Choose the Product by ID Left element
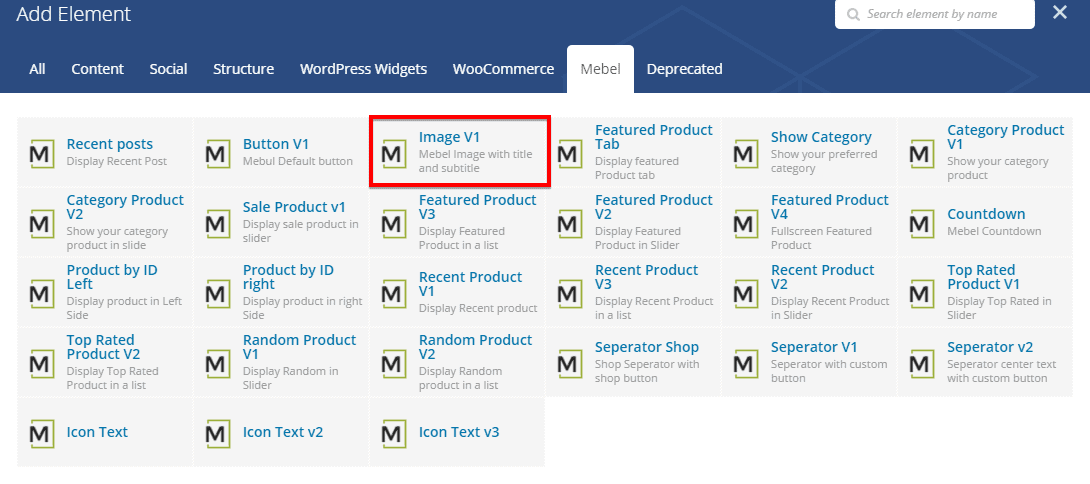Image resolution: width=1090 pixels, height=484 pixels. 112,277
